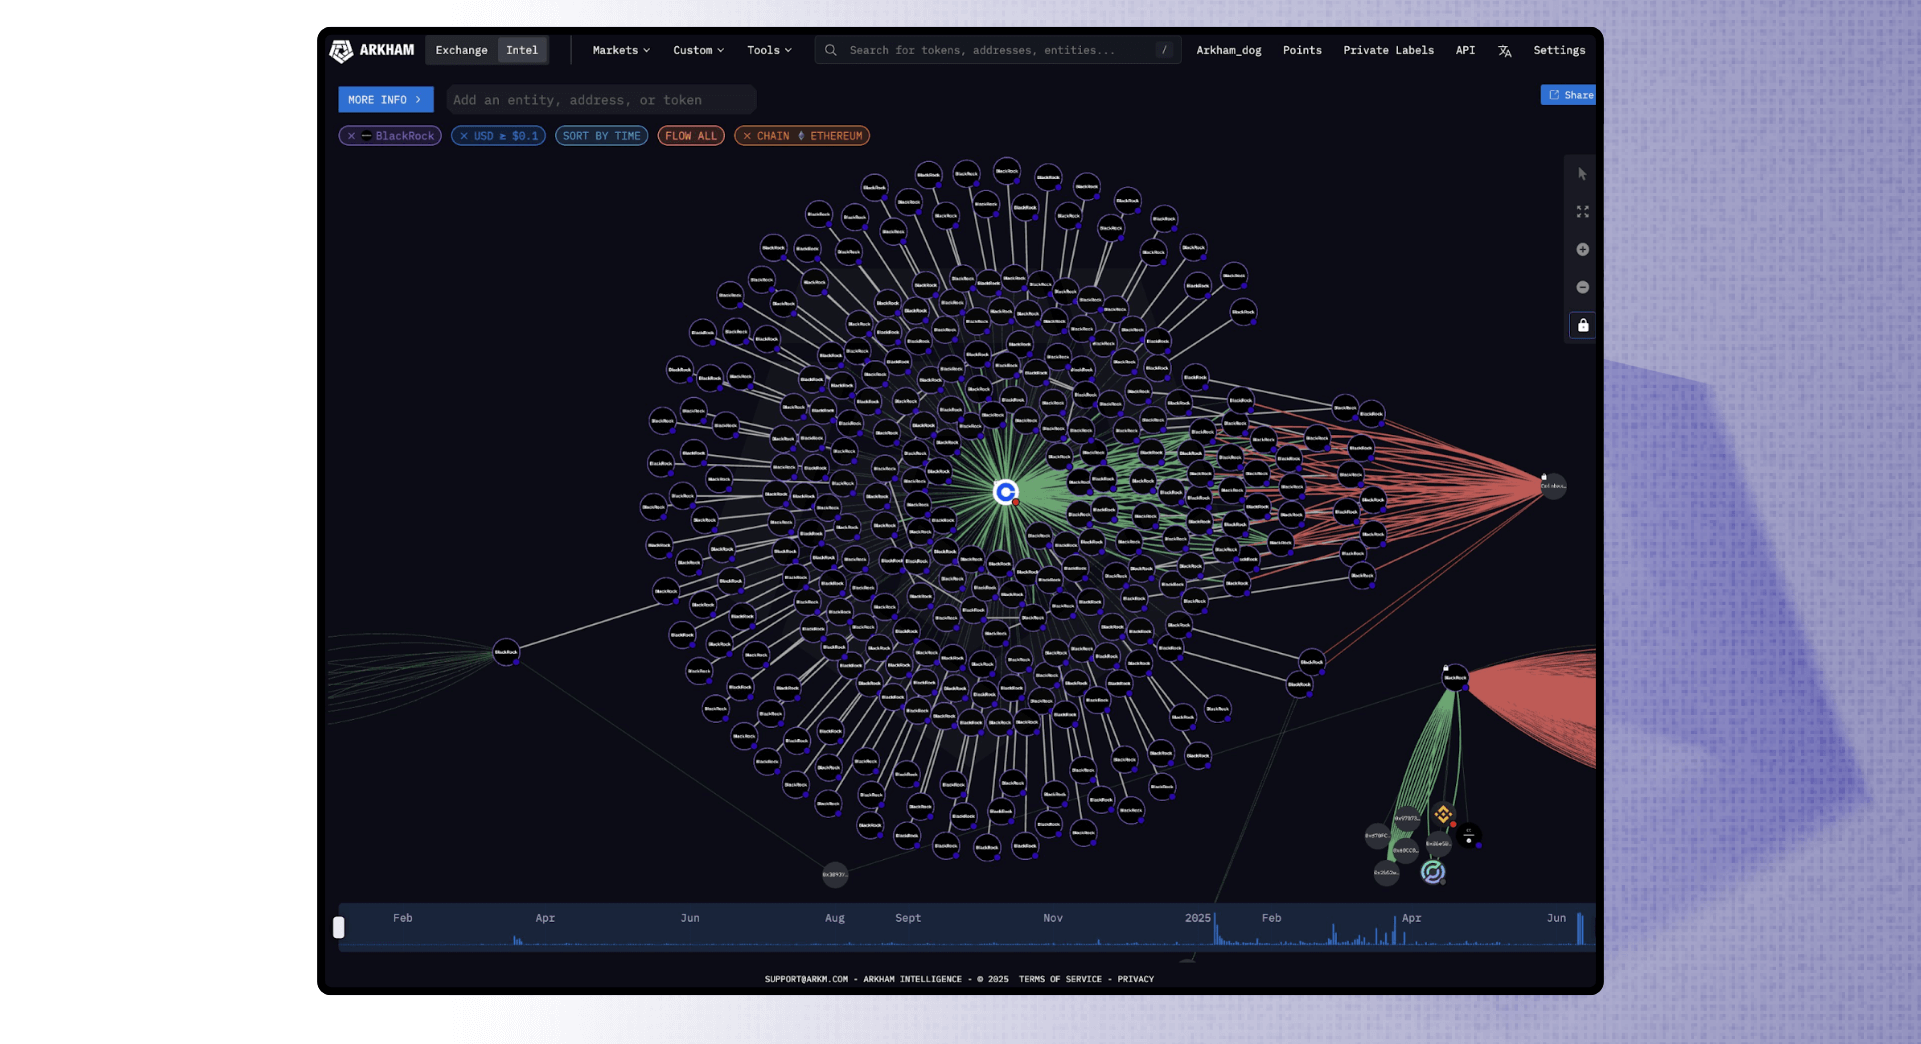Click the search magnifier icon
The width and height of the screenshot is (1921, 1044).
click(831, 50)
